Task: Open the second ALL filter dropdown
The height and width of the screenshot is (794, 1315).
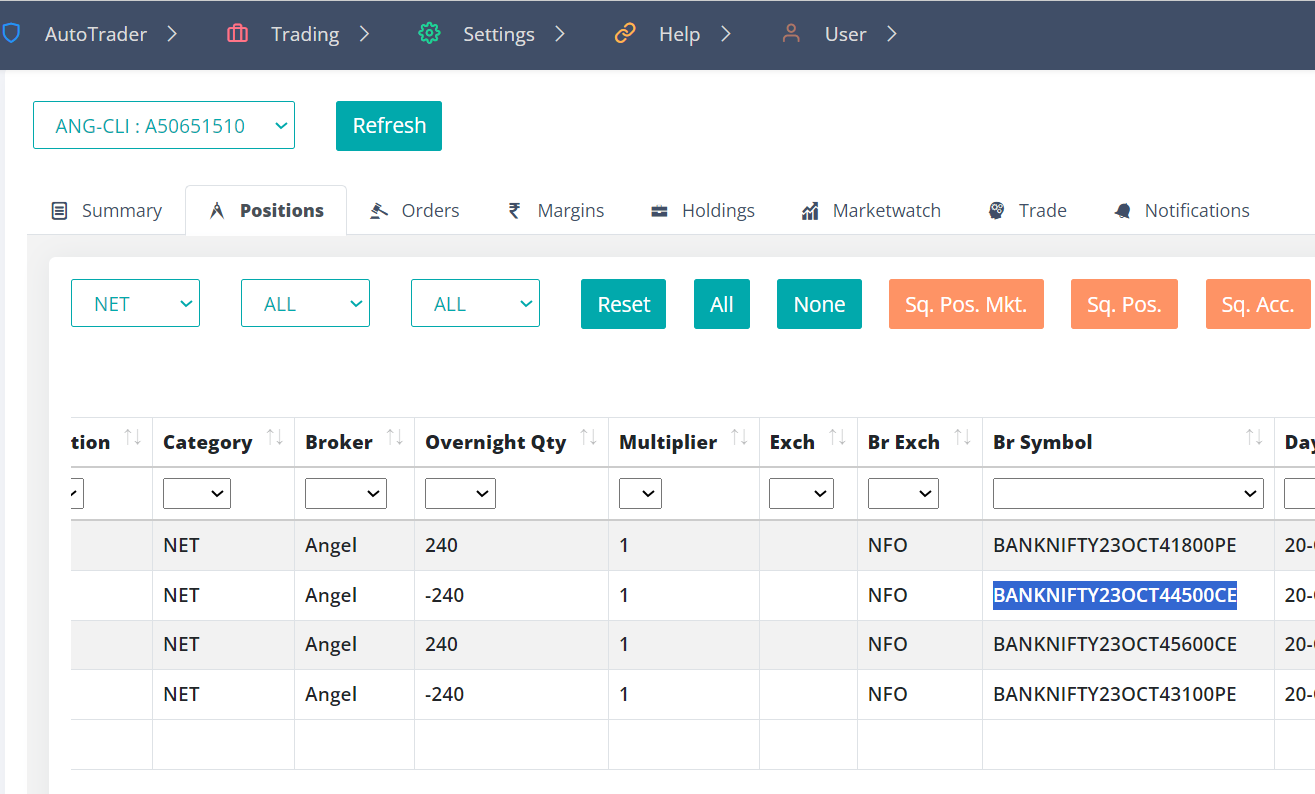Action: tap(475, 303)
